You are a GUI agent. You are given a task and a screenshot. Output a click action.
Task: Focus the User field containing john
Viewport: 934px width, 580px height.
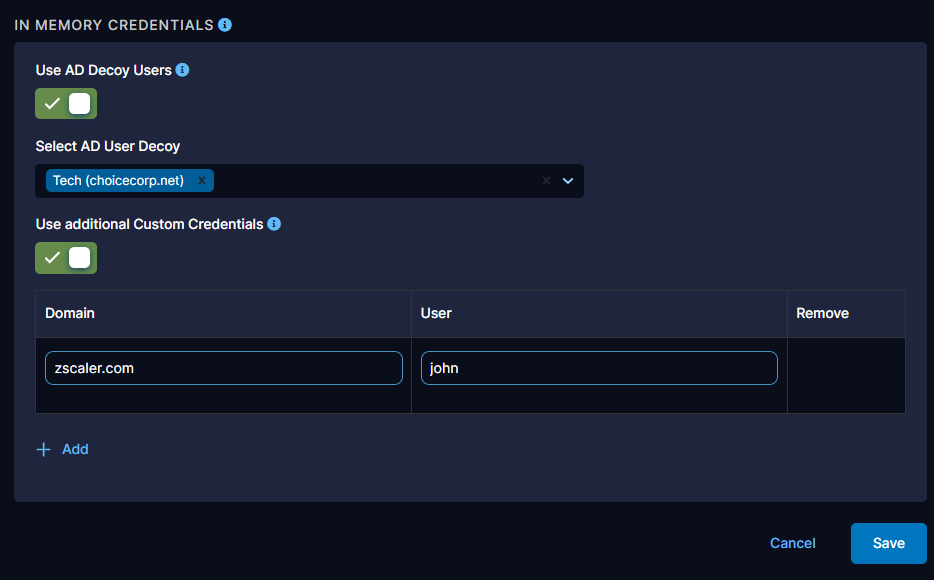pyautogui.click(x=599, y=368)
